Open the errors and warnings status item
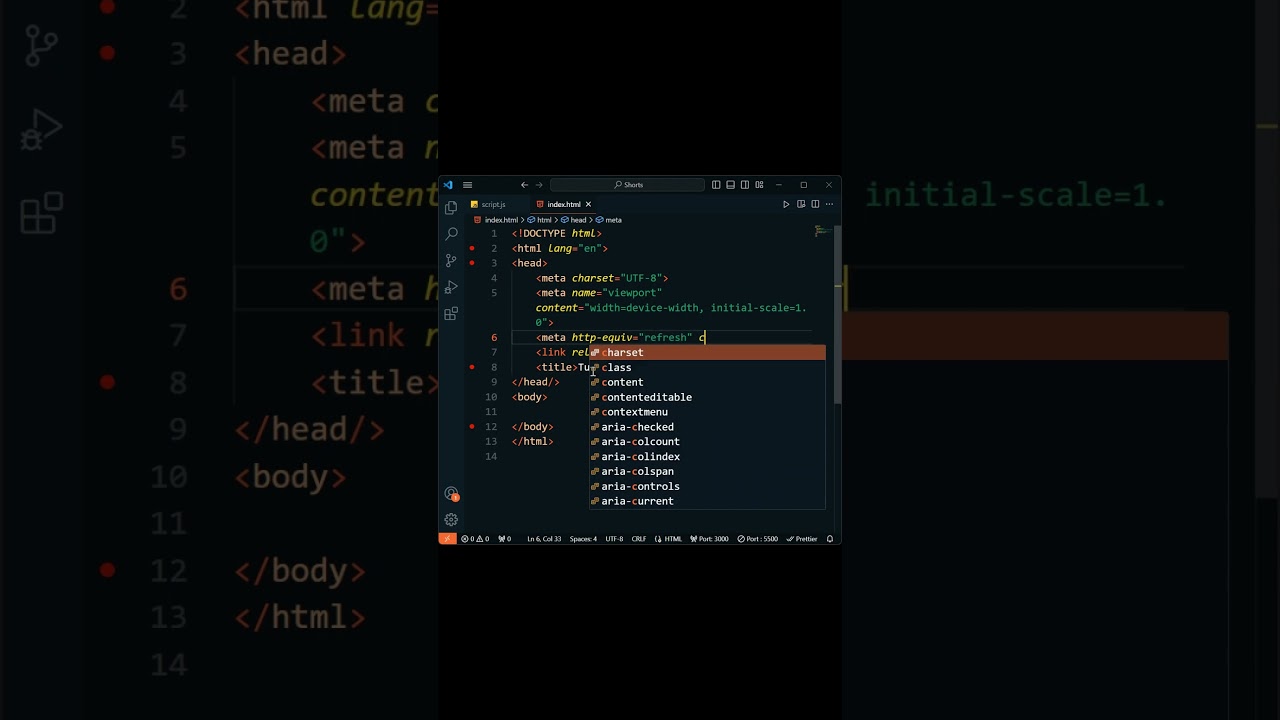The image size is (1280, 720). (x=475, y=539)
